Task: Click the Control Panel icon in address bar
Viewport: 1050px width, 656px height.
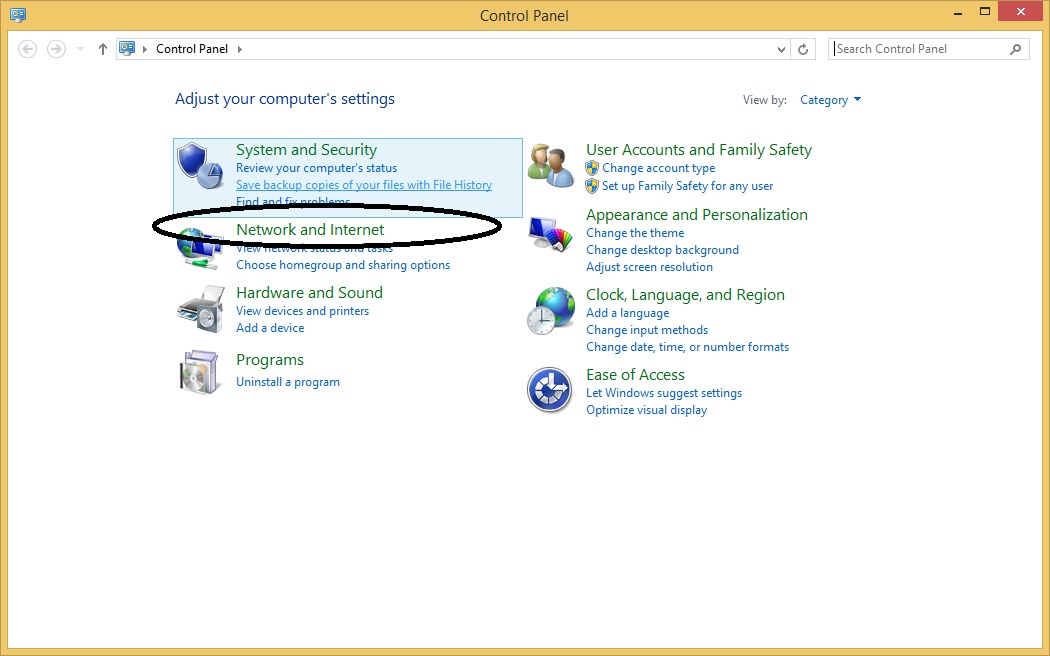Action: tap(127, 48)
